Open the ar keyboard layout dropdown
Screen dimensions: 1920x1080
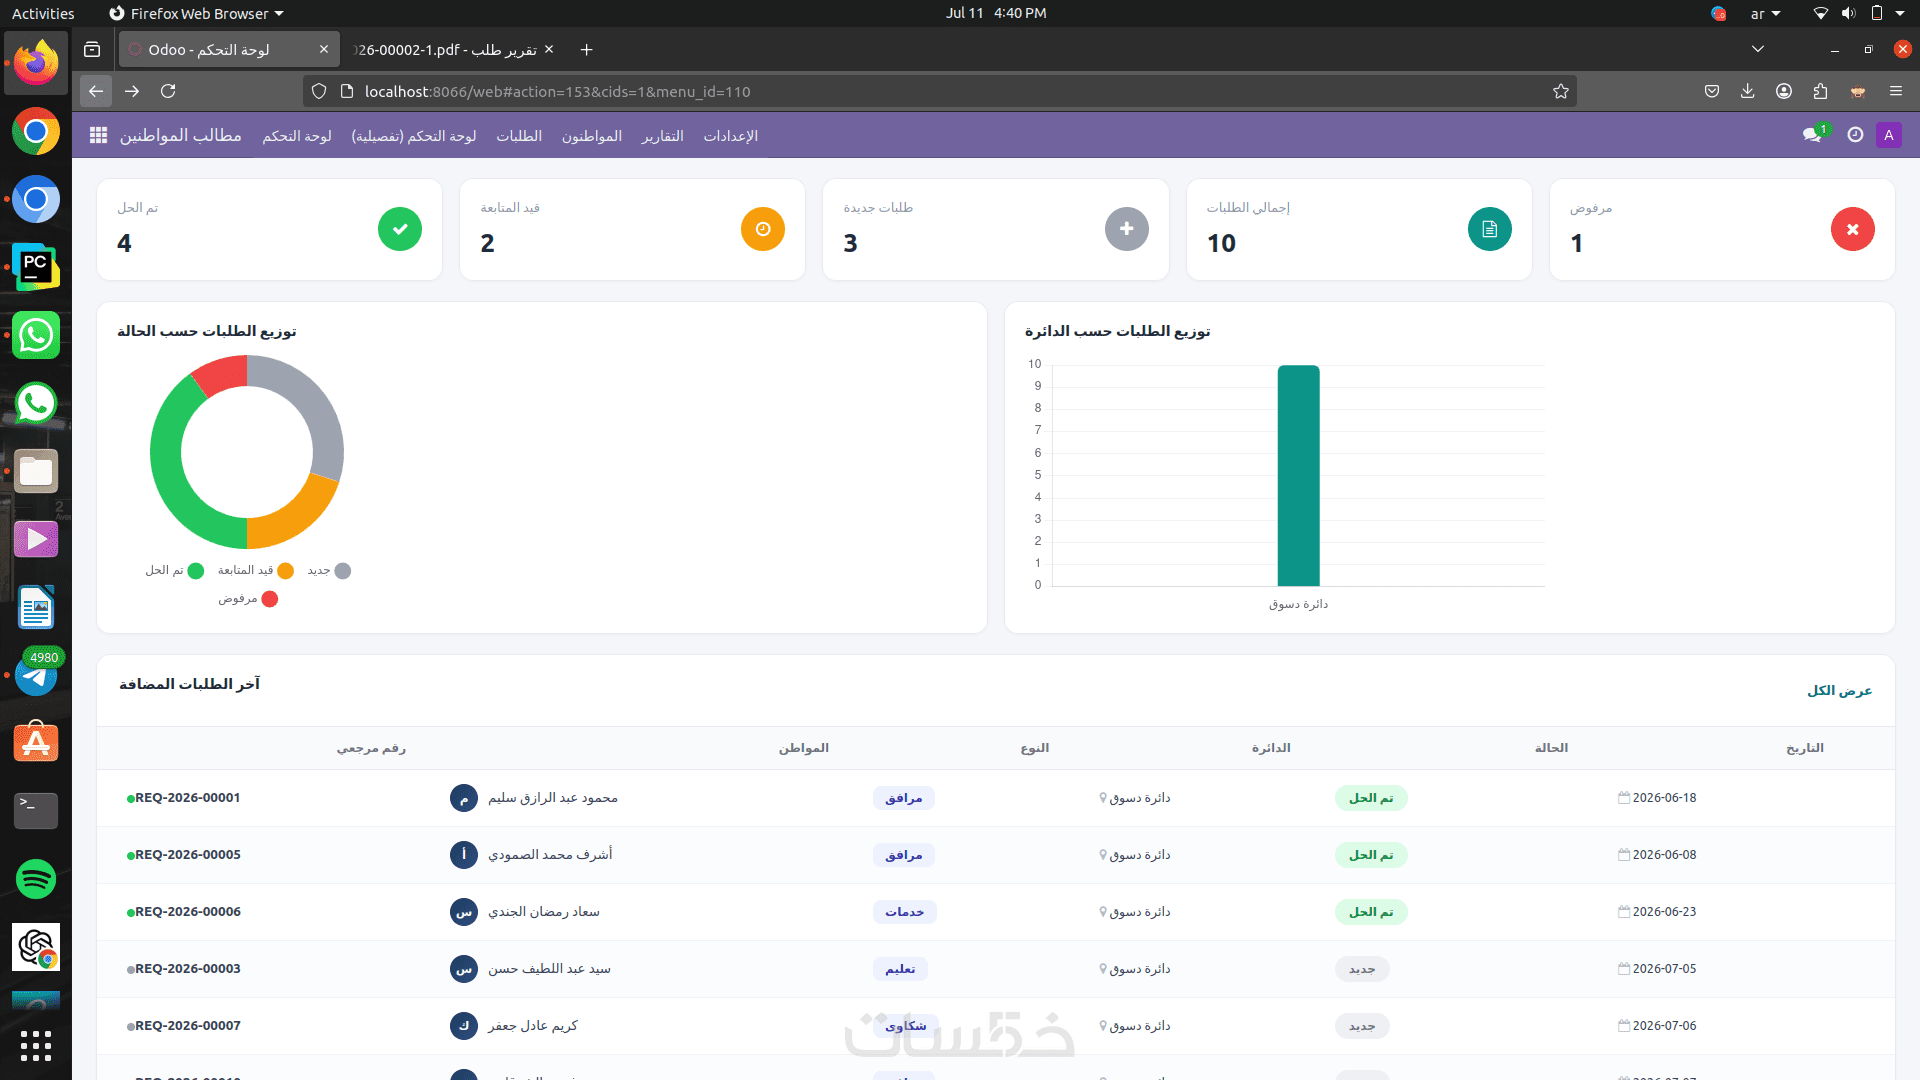coord(1766,13)
